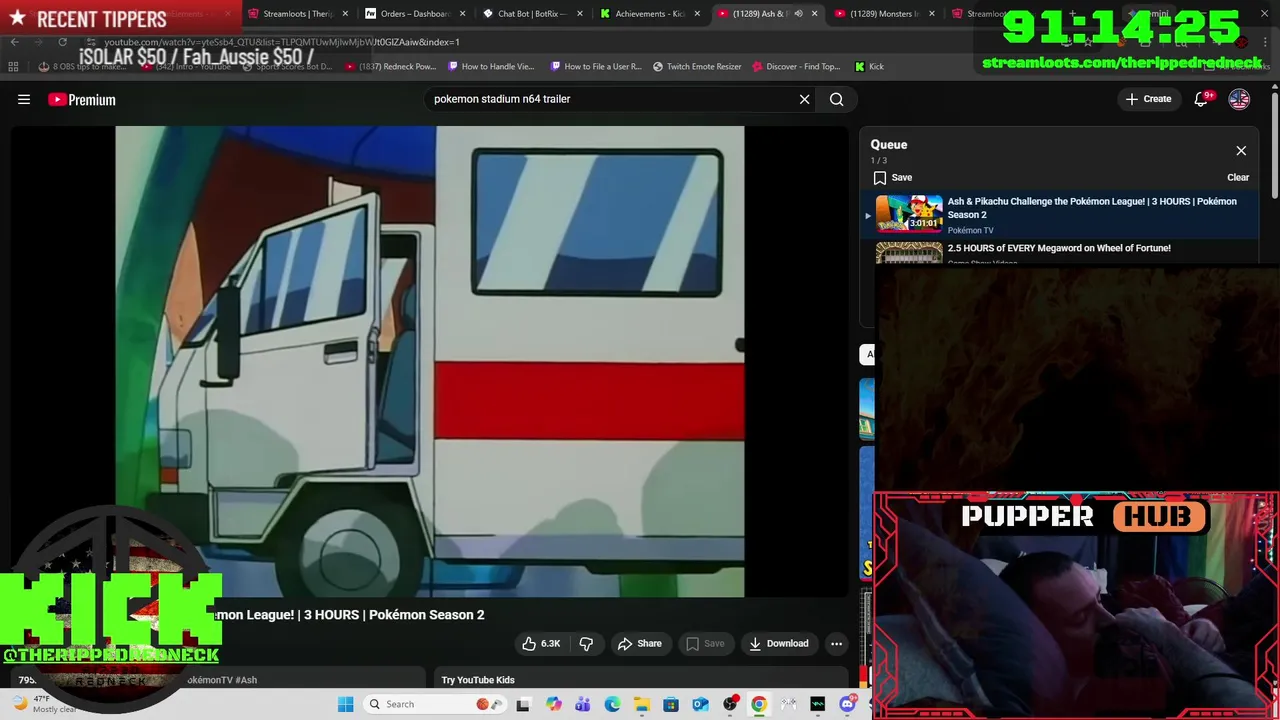The image size is (1280, 720).
Task: Close the Orders – Dashboard tab
Action: [x=462, y=14]
